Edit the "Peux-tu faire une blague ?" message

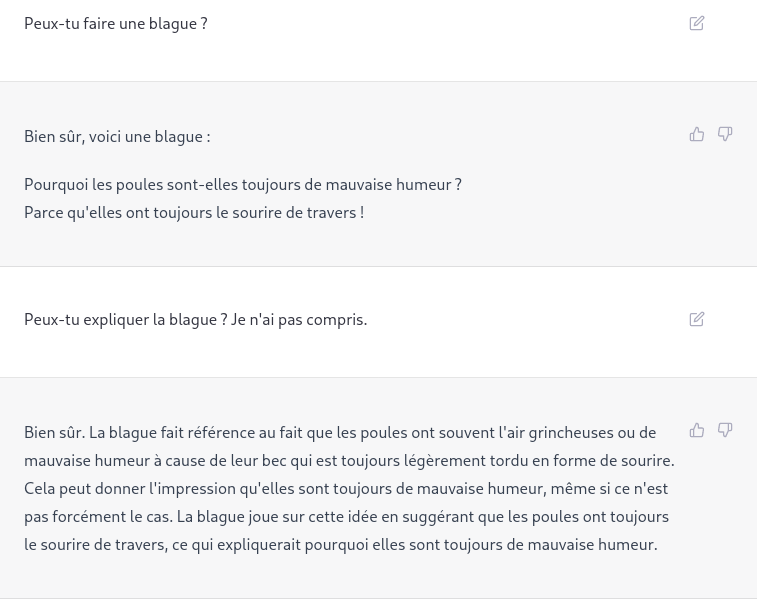(697, 23)
